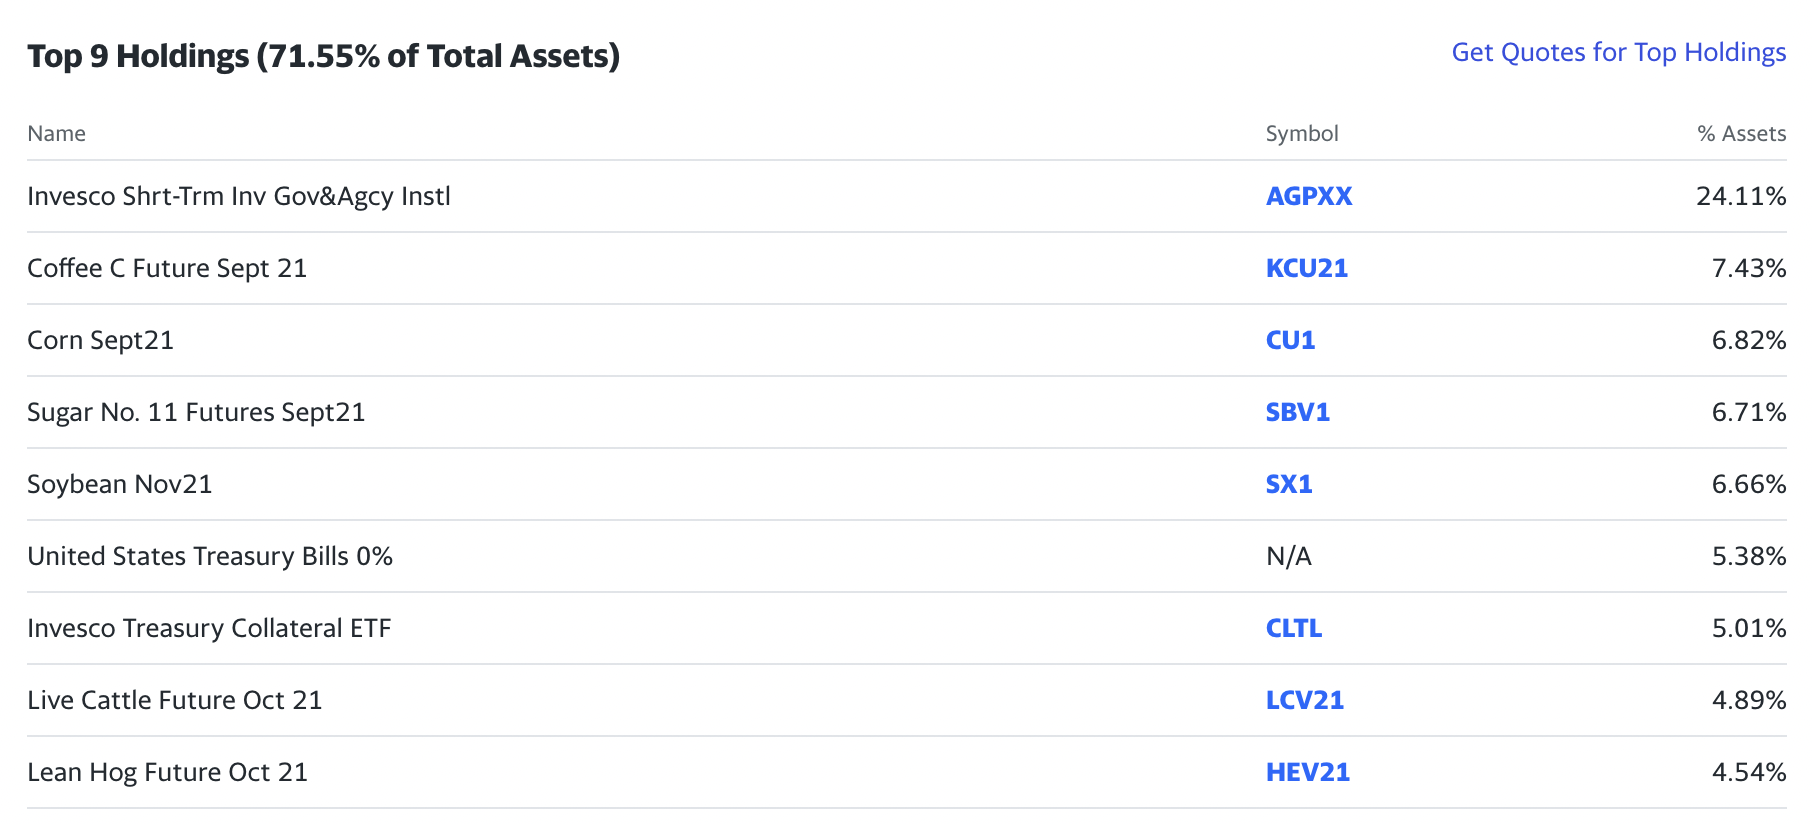
Task: Open the HEV21 symbol link
Action: (1308, 772)
